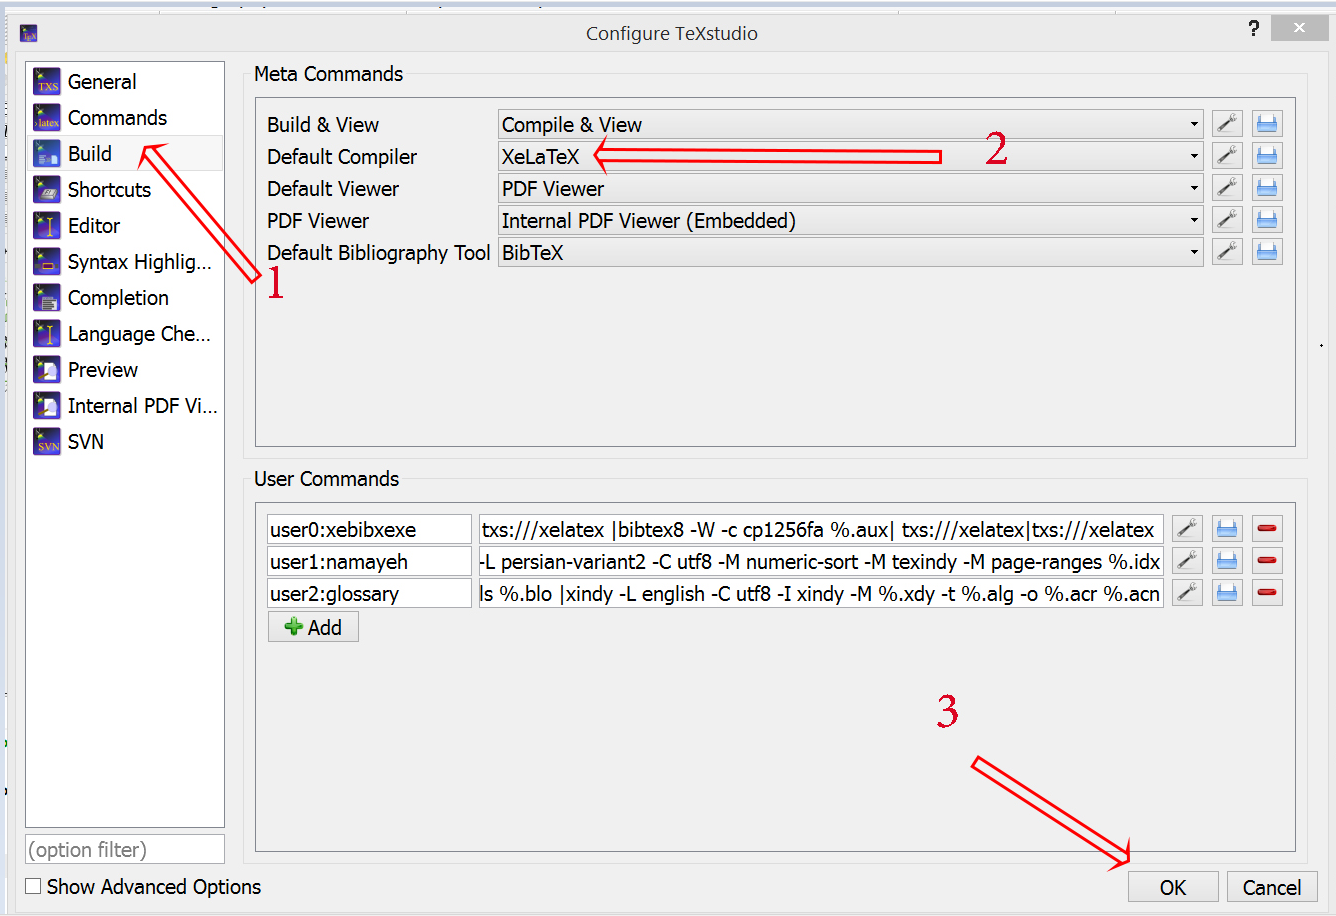Screen dimensions: 1336x916
Task: Open the General settings page
Action: (x=125, y=82)
